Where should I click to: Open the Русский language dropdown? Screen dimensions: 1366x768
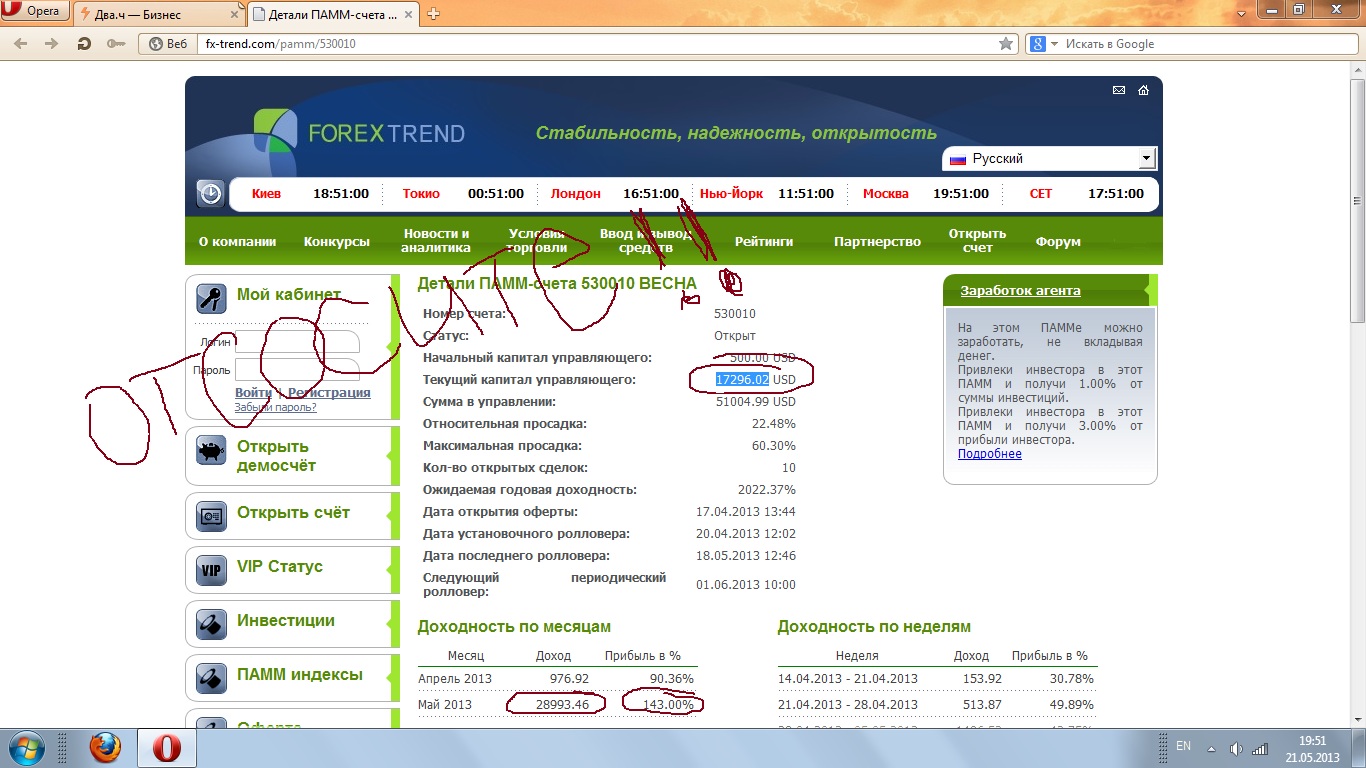pyautogui.click(x=1049, y=159)
